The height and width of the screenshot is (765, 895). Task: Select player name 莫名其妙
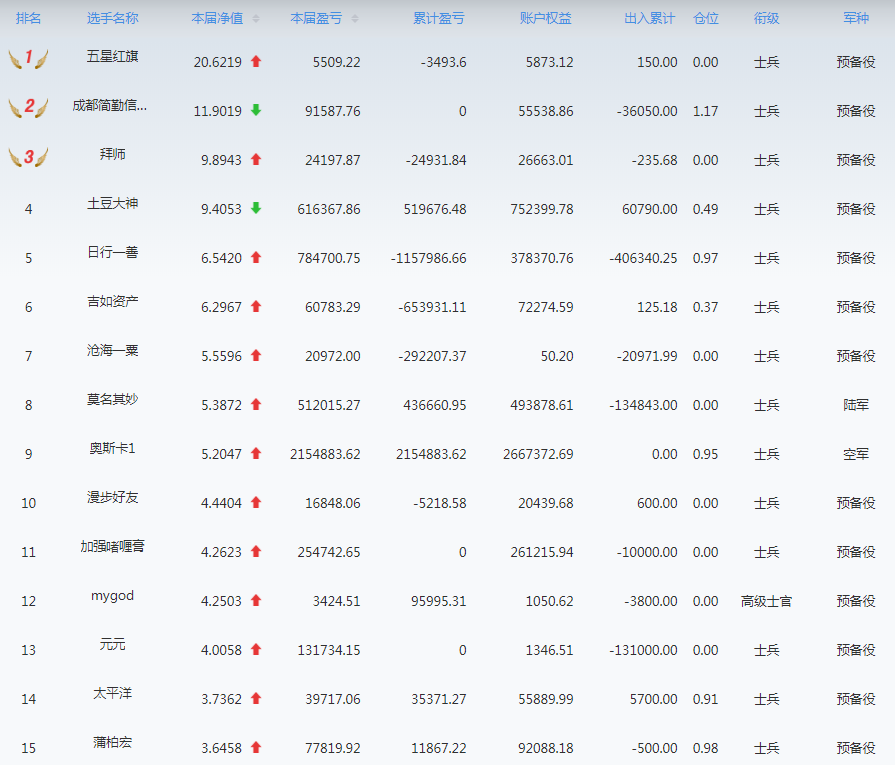[x=112, y=399]
